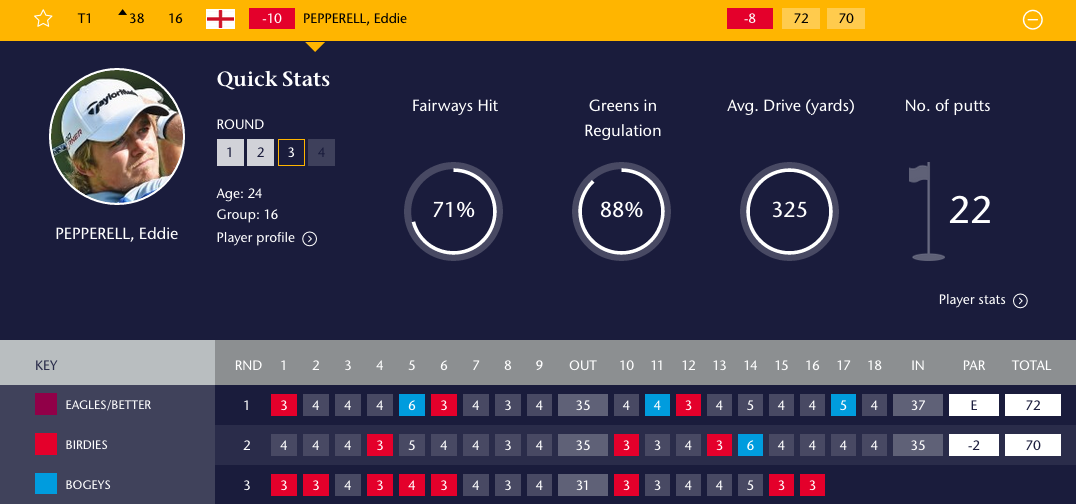The width and height of the screenshot is (1076, 504).
Task: Click the arrow icon beside Player stats
Action: pyautogui.click(x=1020, y=300)
